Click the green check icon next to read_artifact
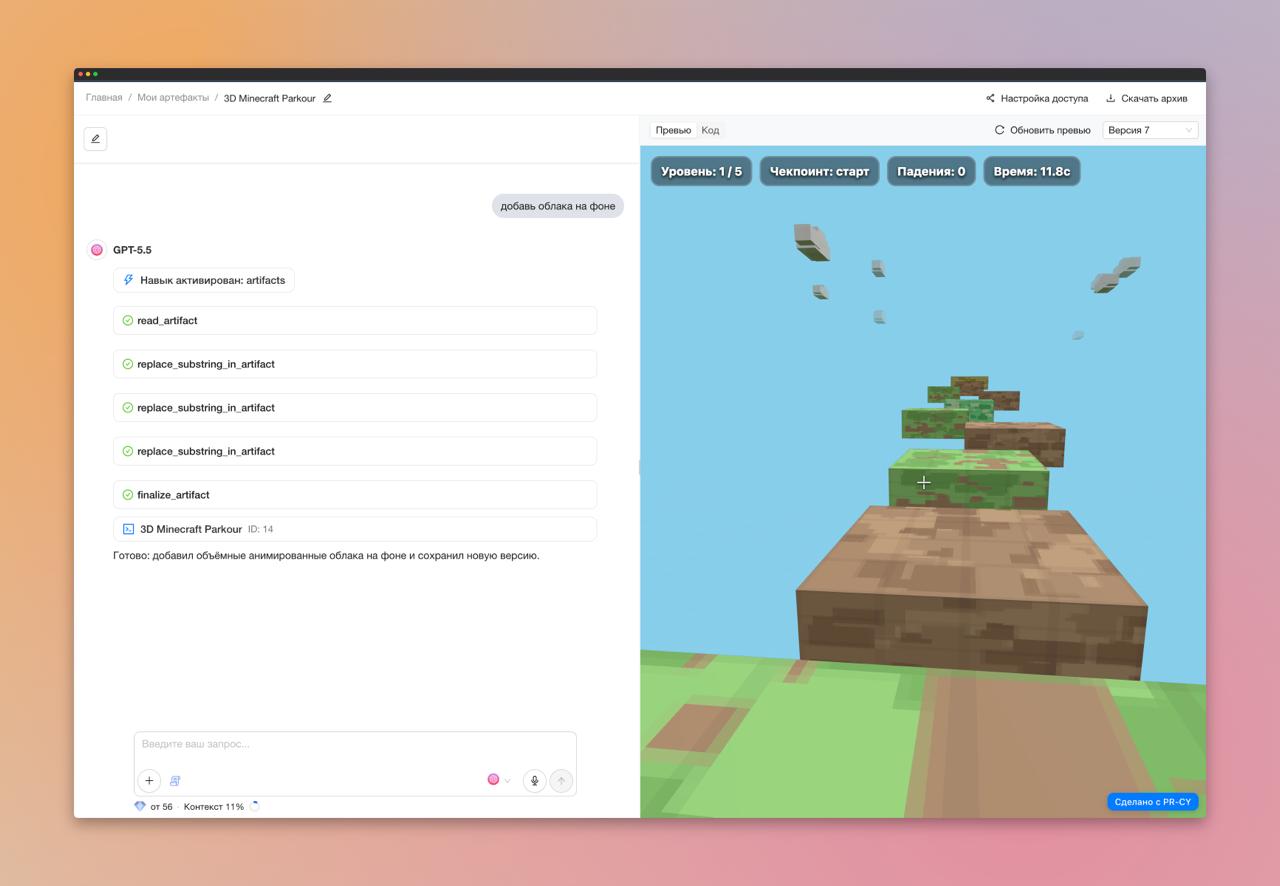 (127, 320)
